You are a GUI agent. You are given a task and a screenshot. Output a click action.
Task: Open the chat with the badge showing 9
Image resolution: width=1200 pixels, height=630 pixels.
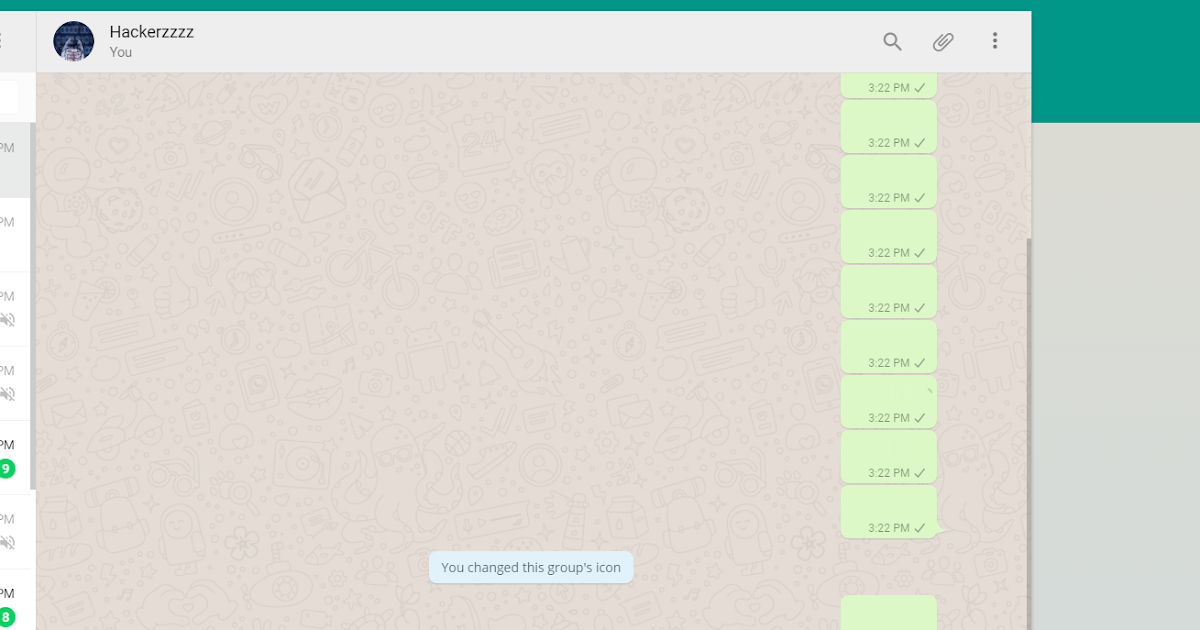pos(15,455)
